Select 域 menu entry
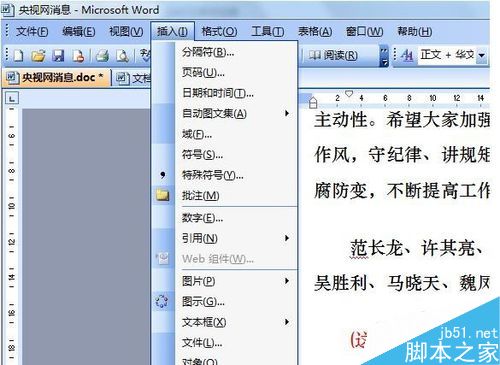The height and width of the screenshot is (365, 500). [x=235, y=134]
